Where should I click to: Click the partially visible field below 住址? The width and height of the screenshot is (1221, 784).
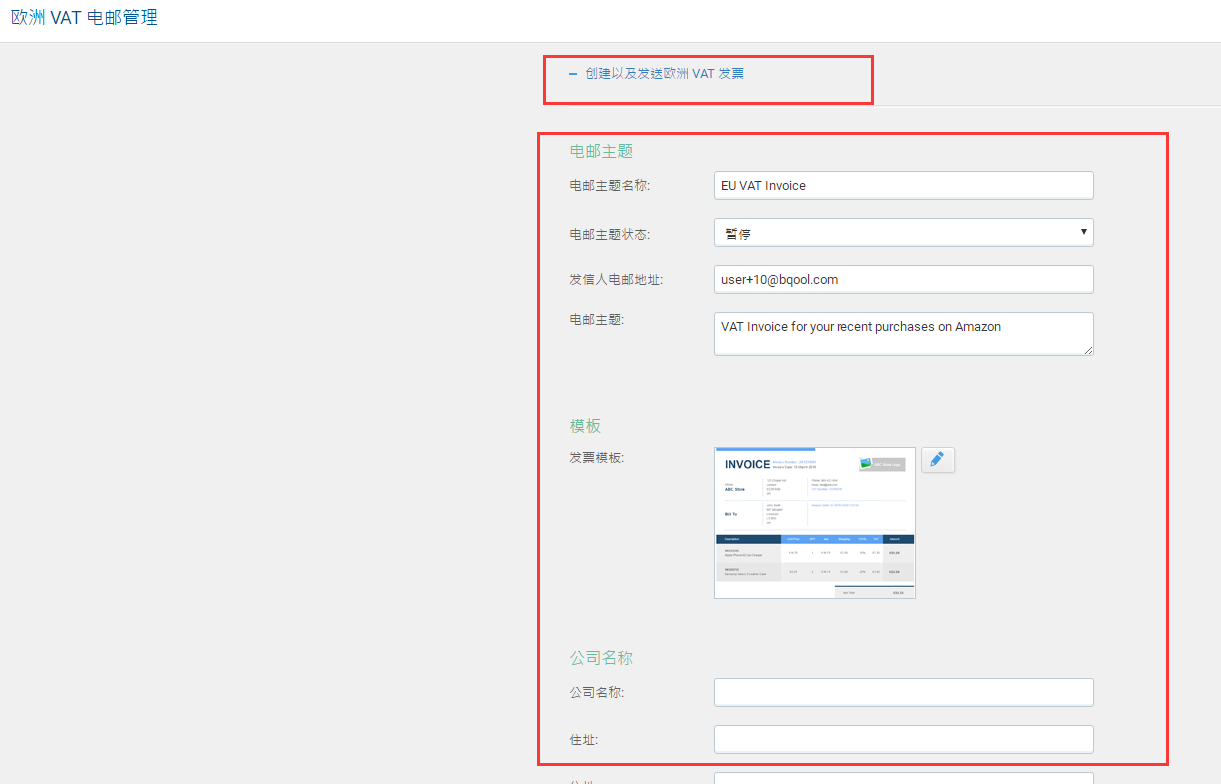[x=903, y=778]
